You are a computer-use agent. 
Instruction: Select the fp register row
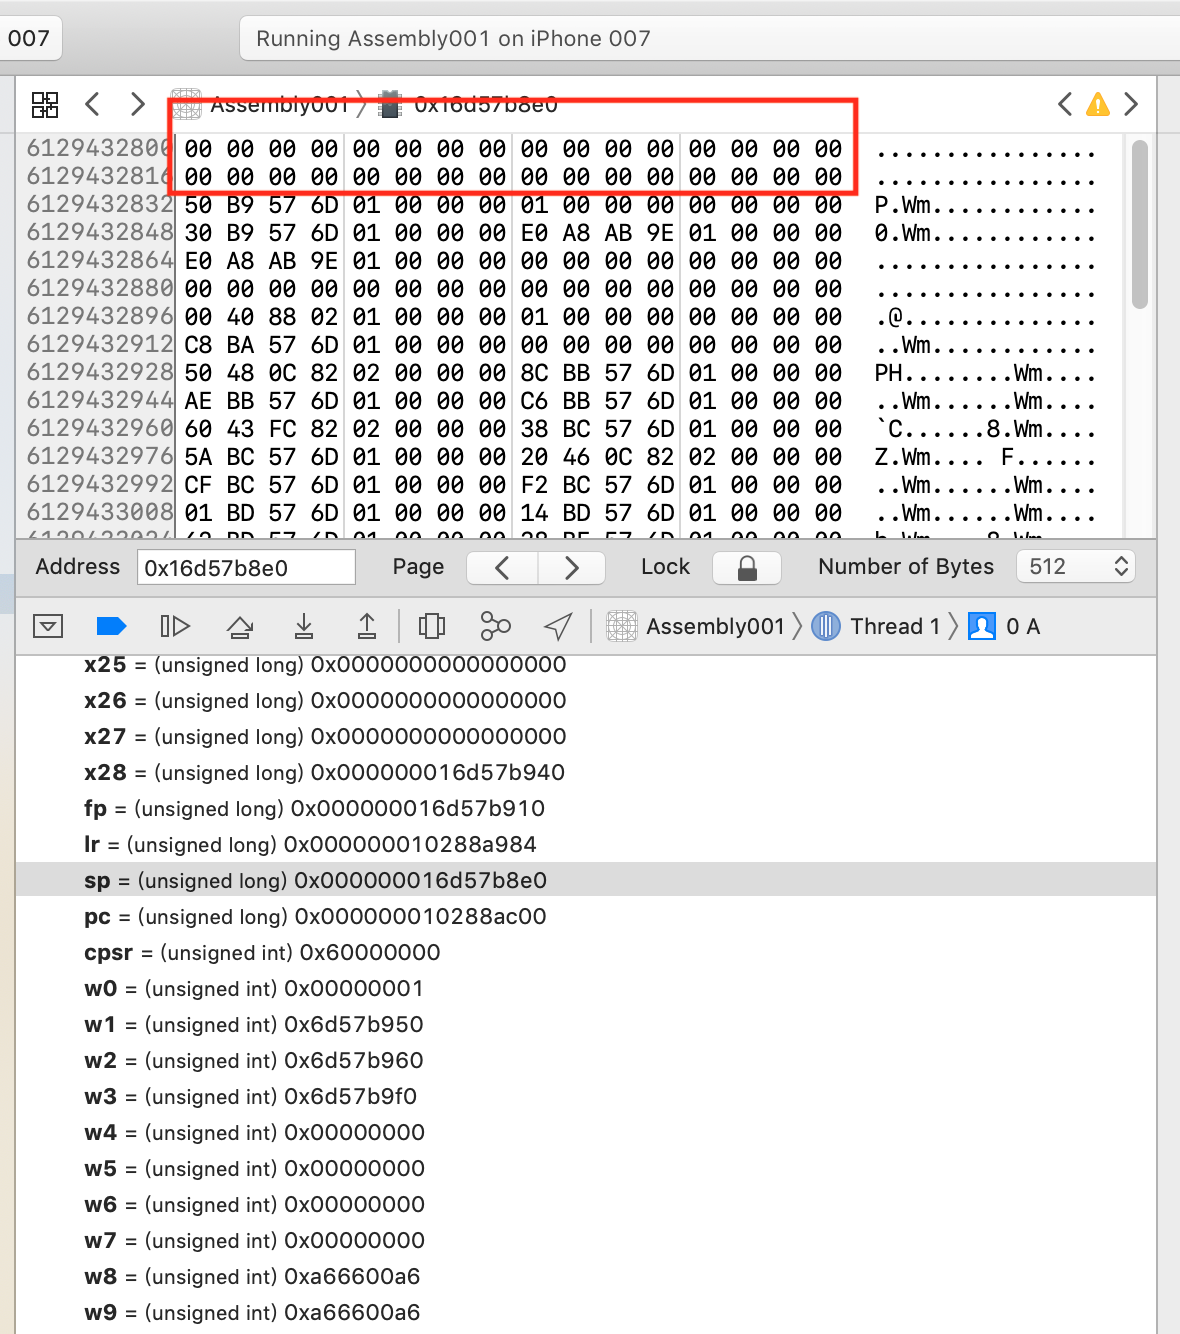coord(586,809)
